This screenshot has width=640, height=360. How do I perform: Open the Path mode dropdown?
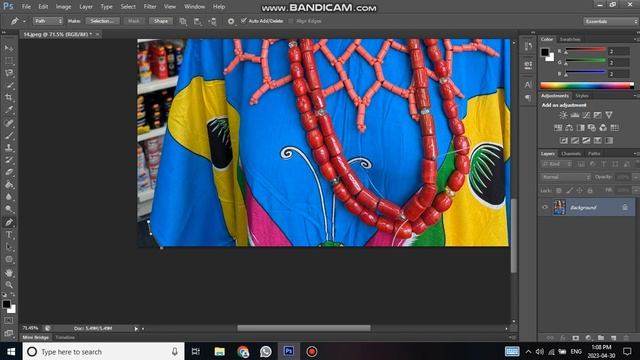[x=48, y=21]
